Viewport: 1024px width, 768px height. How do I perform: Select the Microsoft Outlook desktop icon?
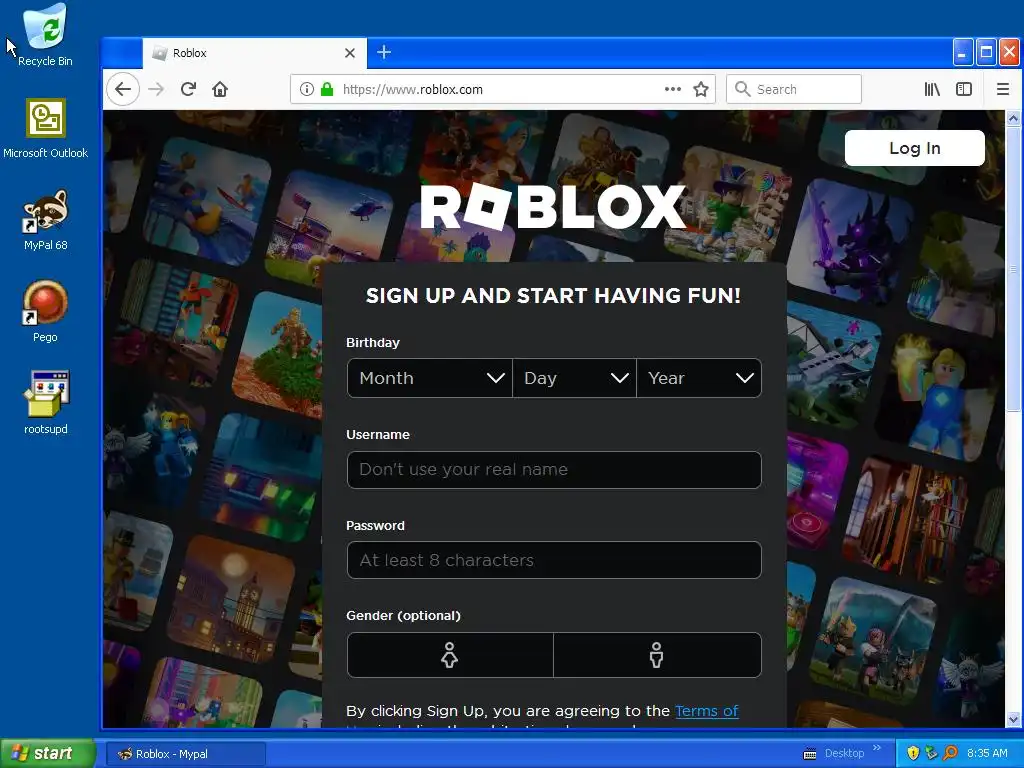[x=45, y=128]
